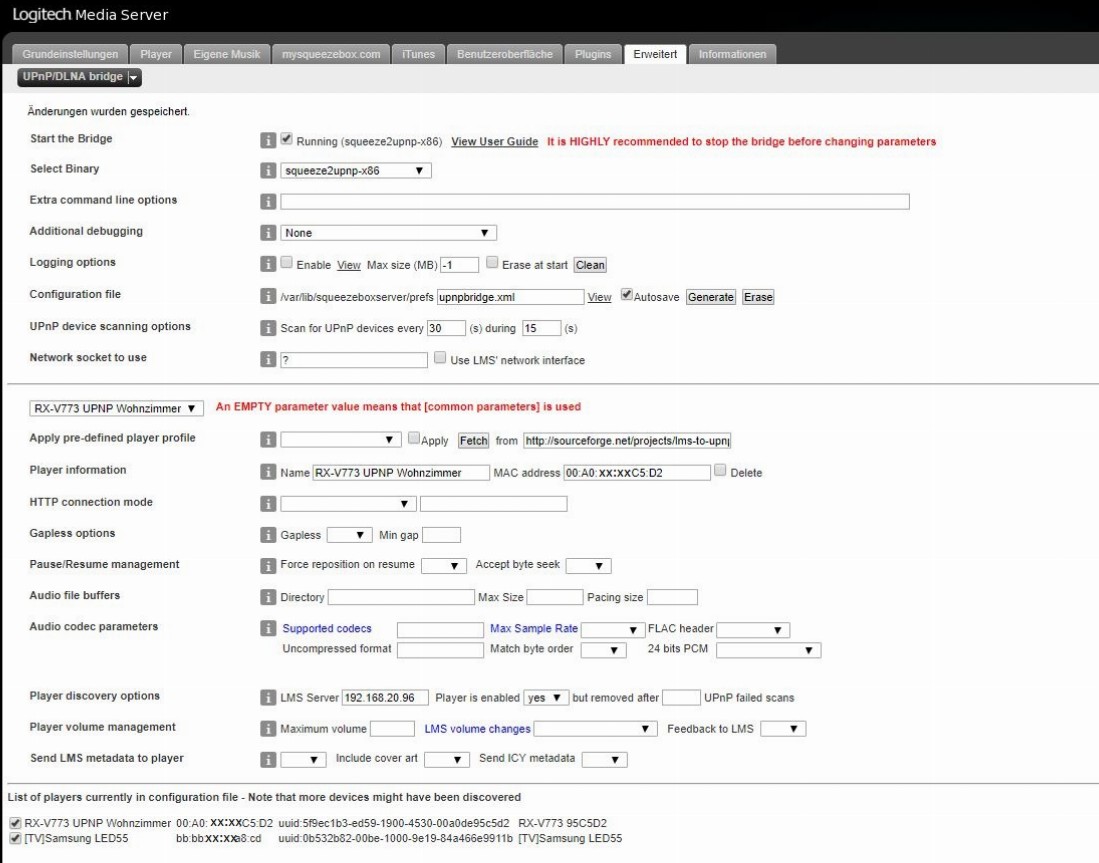This screenshot has height=863, width=1099.
Task: Switch to Player tab
Action: point(156,54)
